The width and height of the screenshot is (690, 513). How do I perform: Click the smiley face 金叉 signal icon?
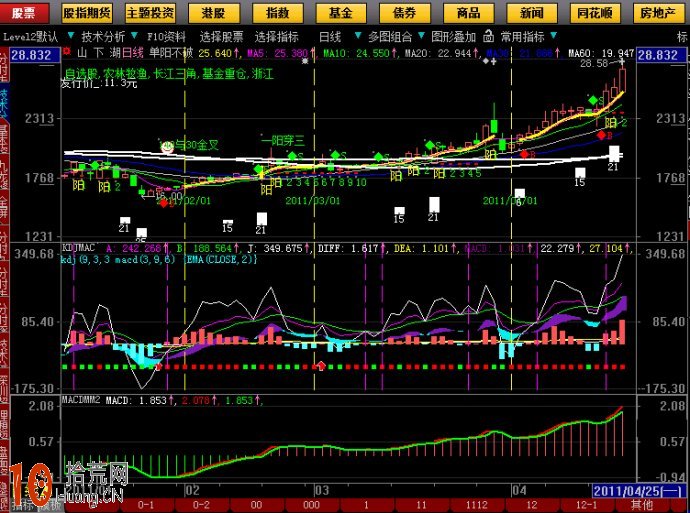tap(166, 145)
